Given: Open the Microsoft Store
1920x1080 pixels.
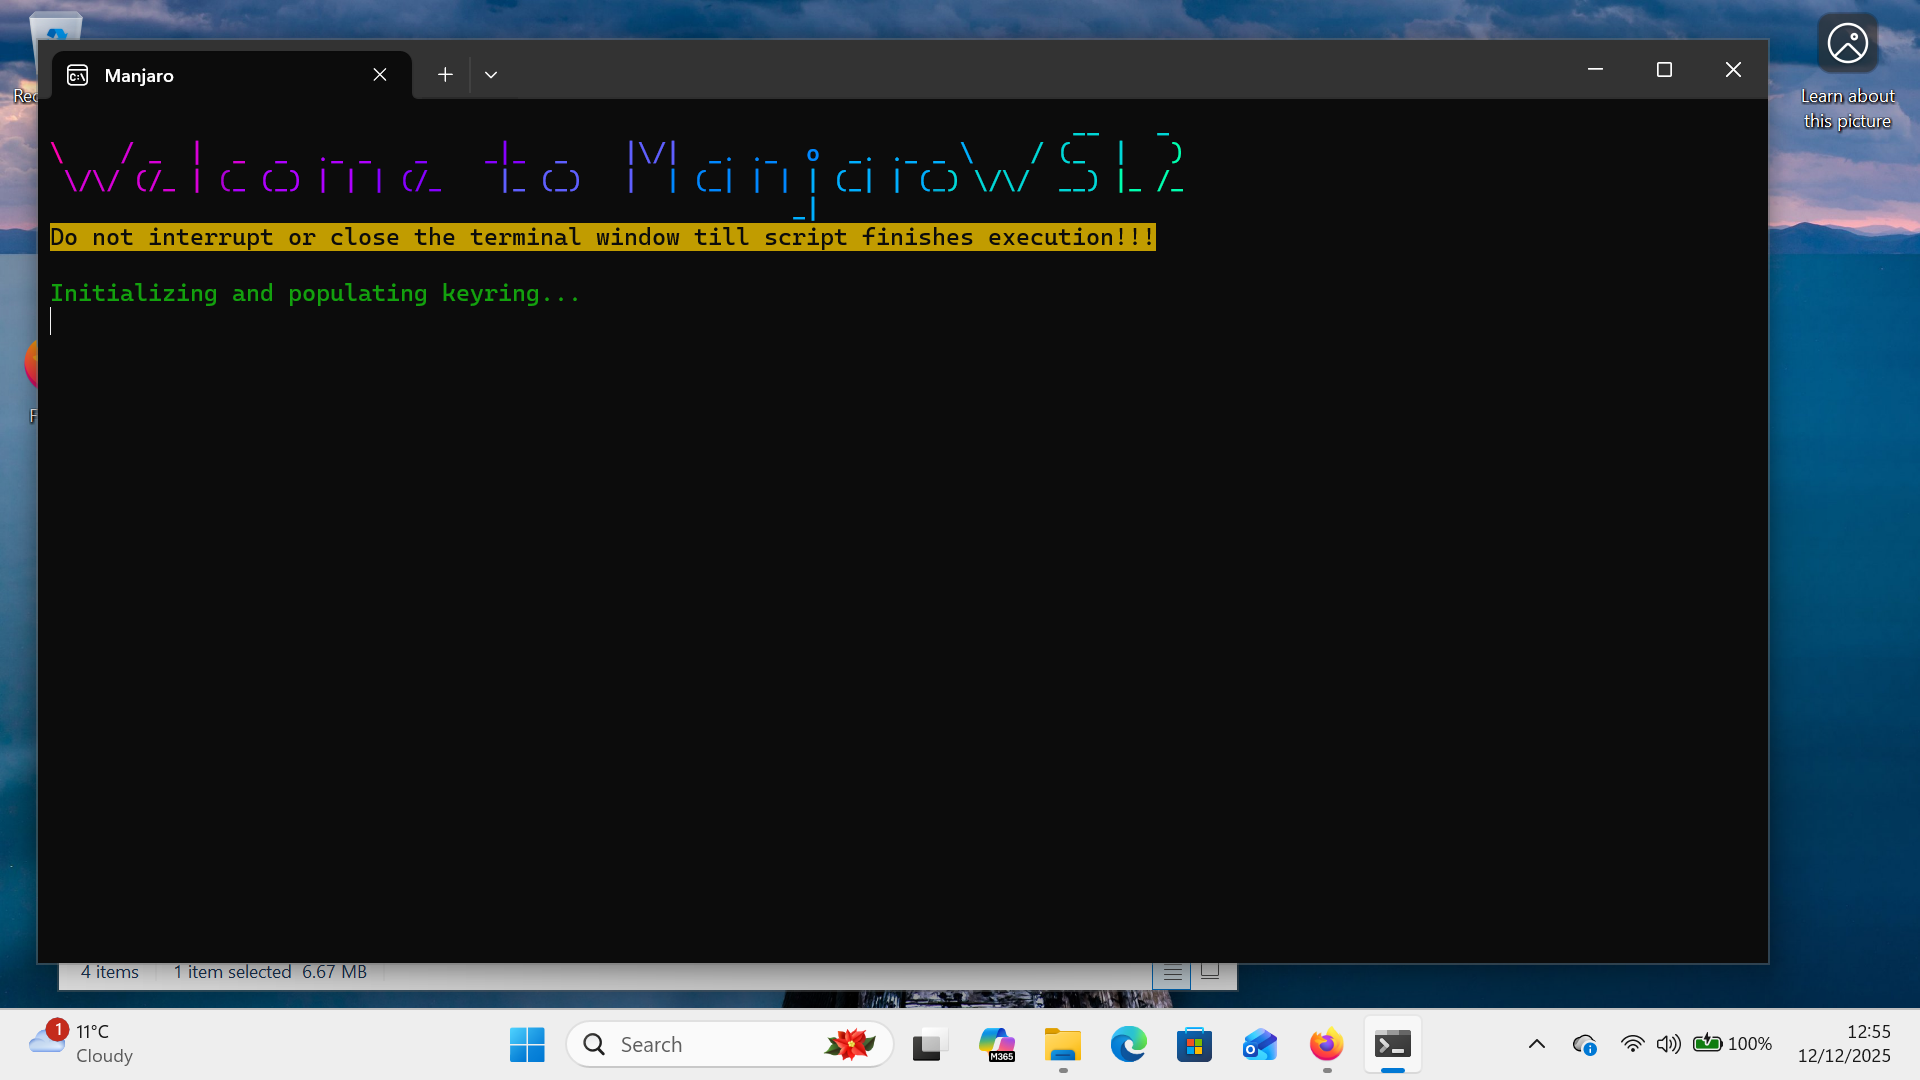Looking at the screenshot, I should pos(1194,1044).
